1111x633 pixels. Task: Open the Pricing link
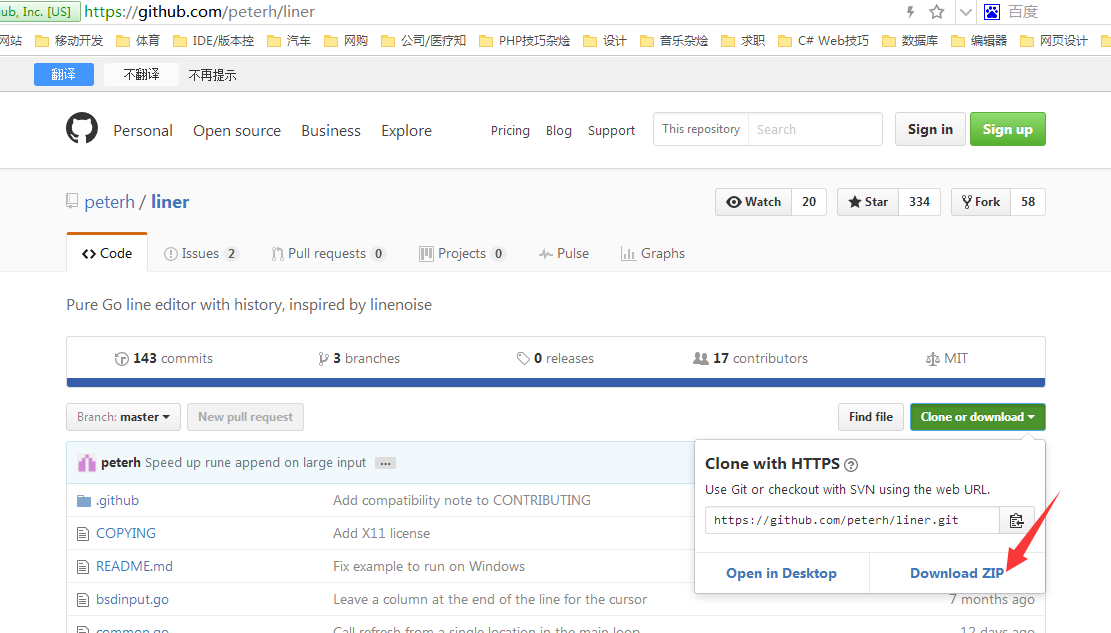coord(510,130)
